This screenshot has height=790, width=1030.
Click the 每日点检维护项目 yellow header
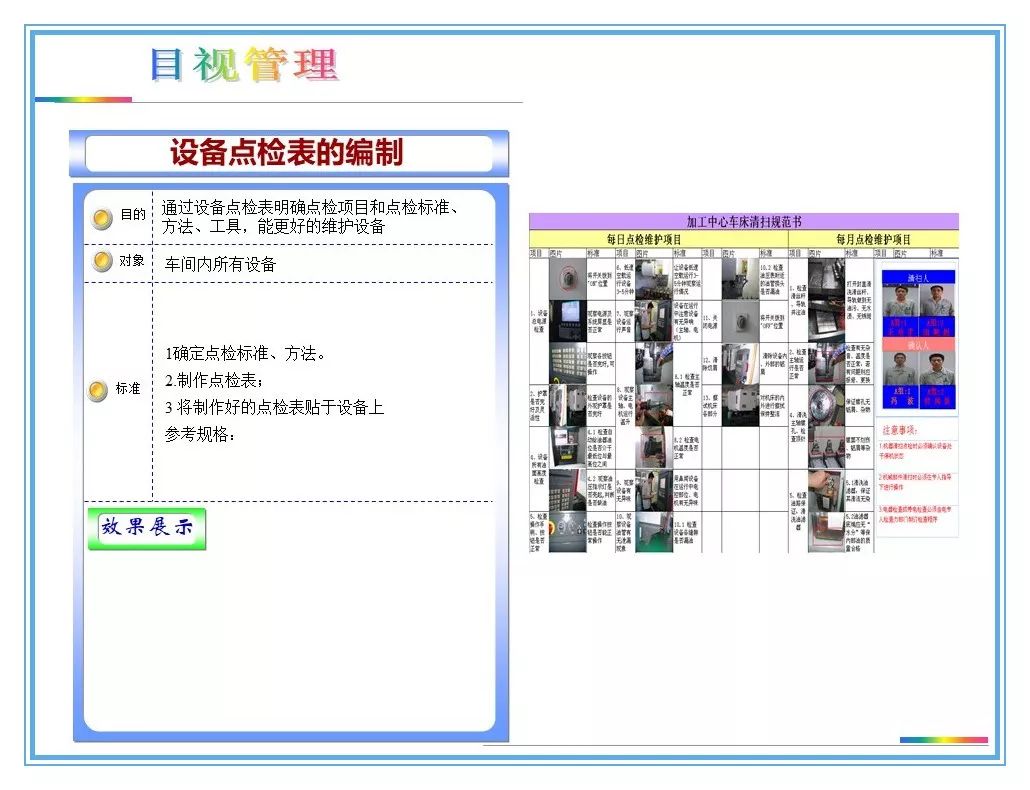click(x=658, y=240)
